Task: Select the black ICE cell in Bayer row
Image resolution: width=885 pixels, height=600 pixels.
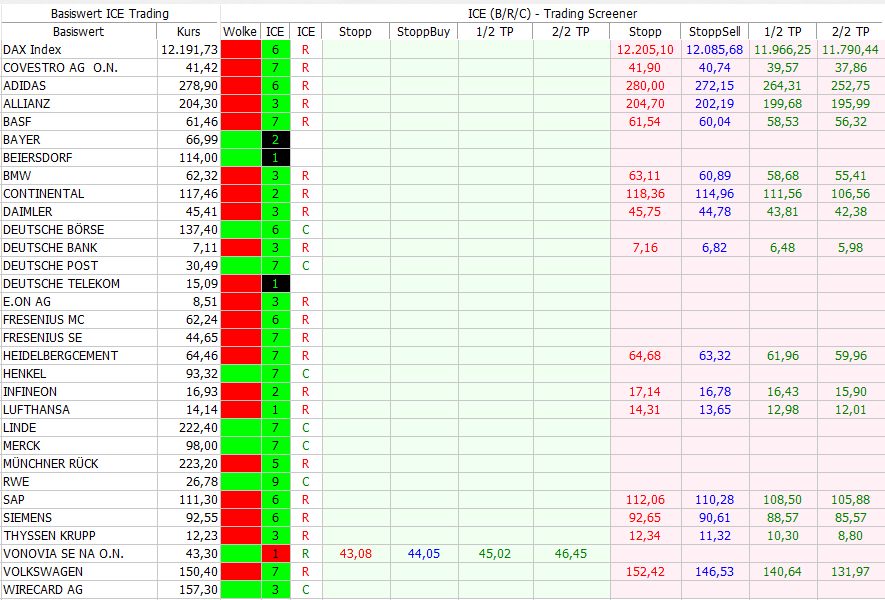Action: 275,140
